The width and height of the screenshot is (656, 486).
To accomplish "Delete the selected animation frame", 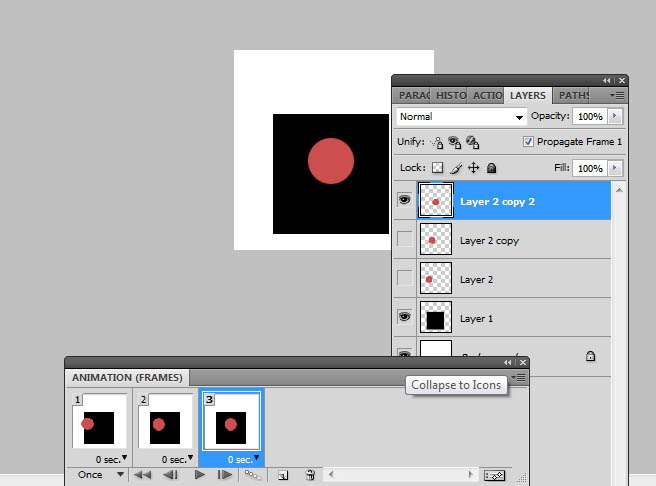I will click(310, 475).
